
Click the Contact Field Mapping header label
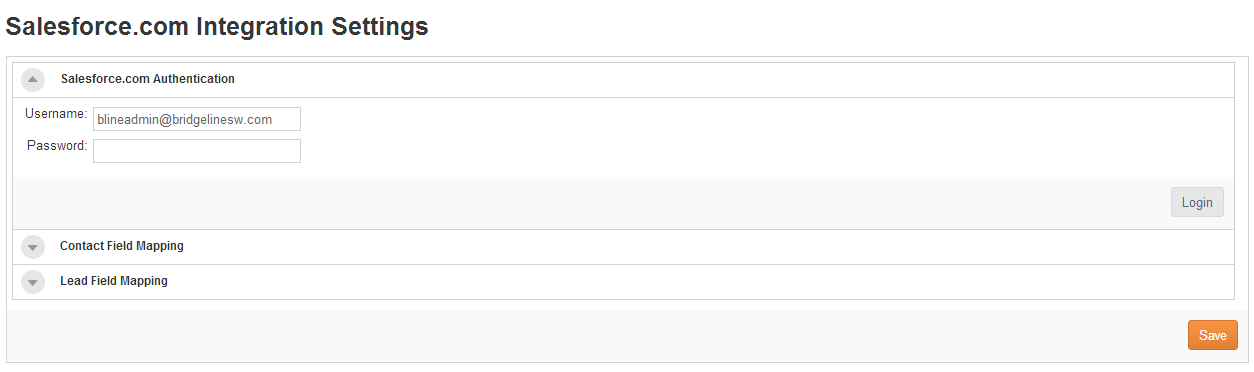(122, 245)
